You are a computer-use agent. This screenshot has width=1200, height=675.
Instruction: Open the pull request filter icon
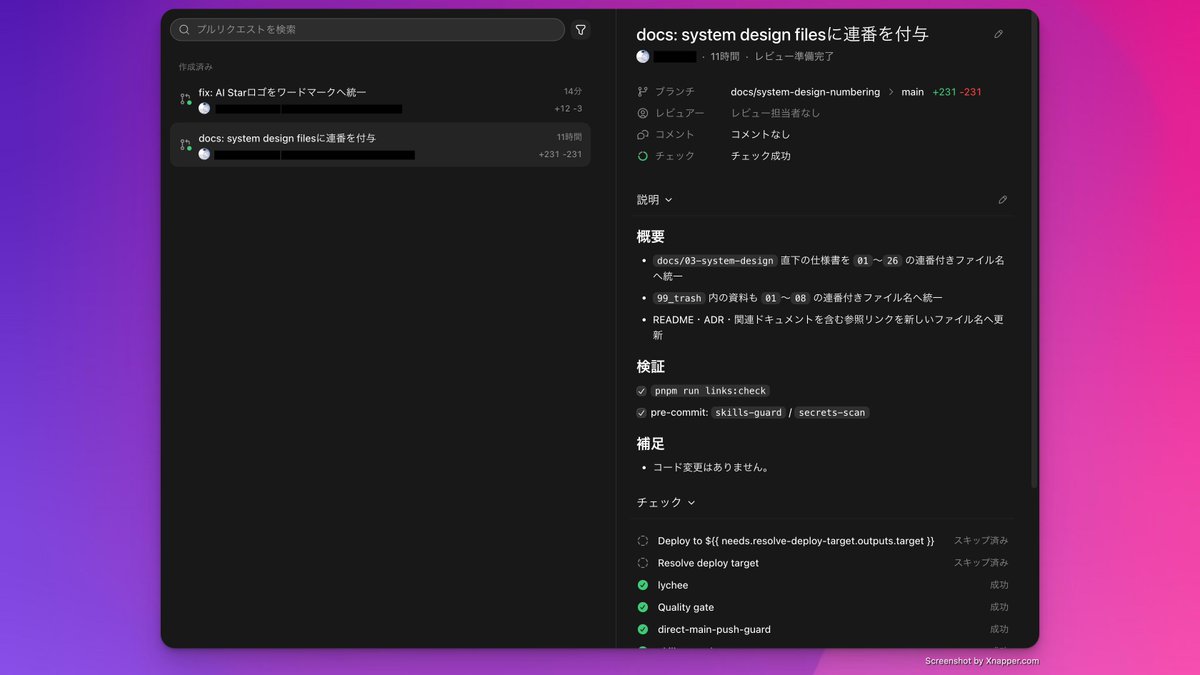(x=580, y=30)
